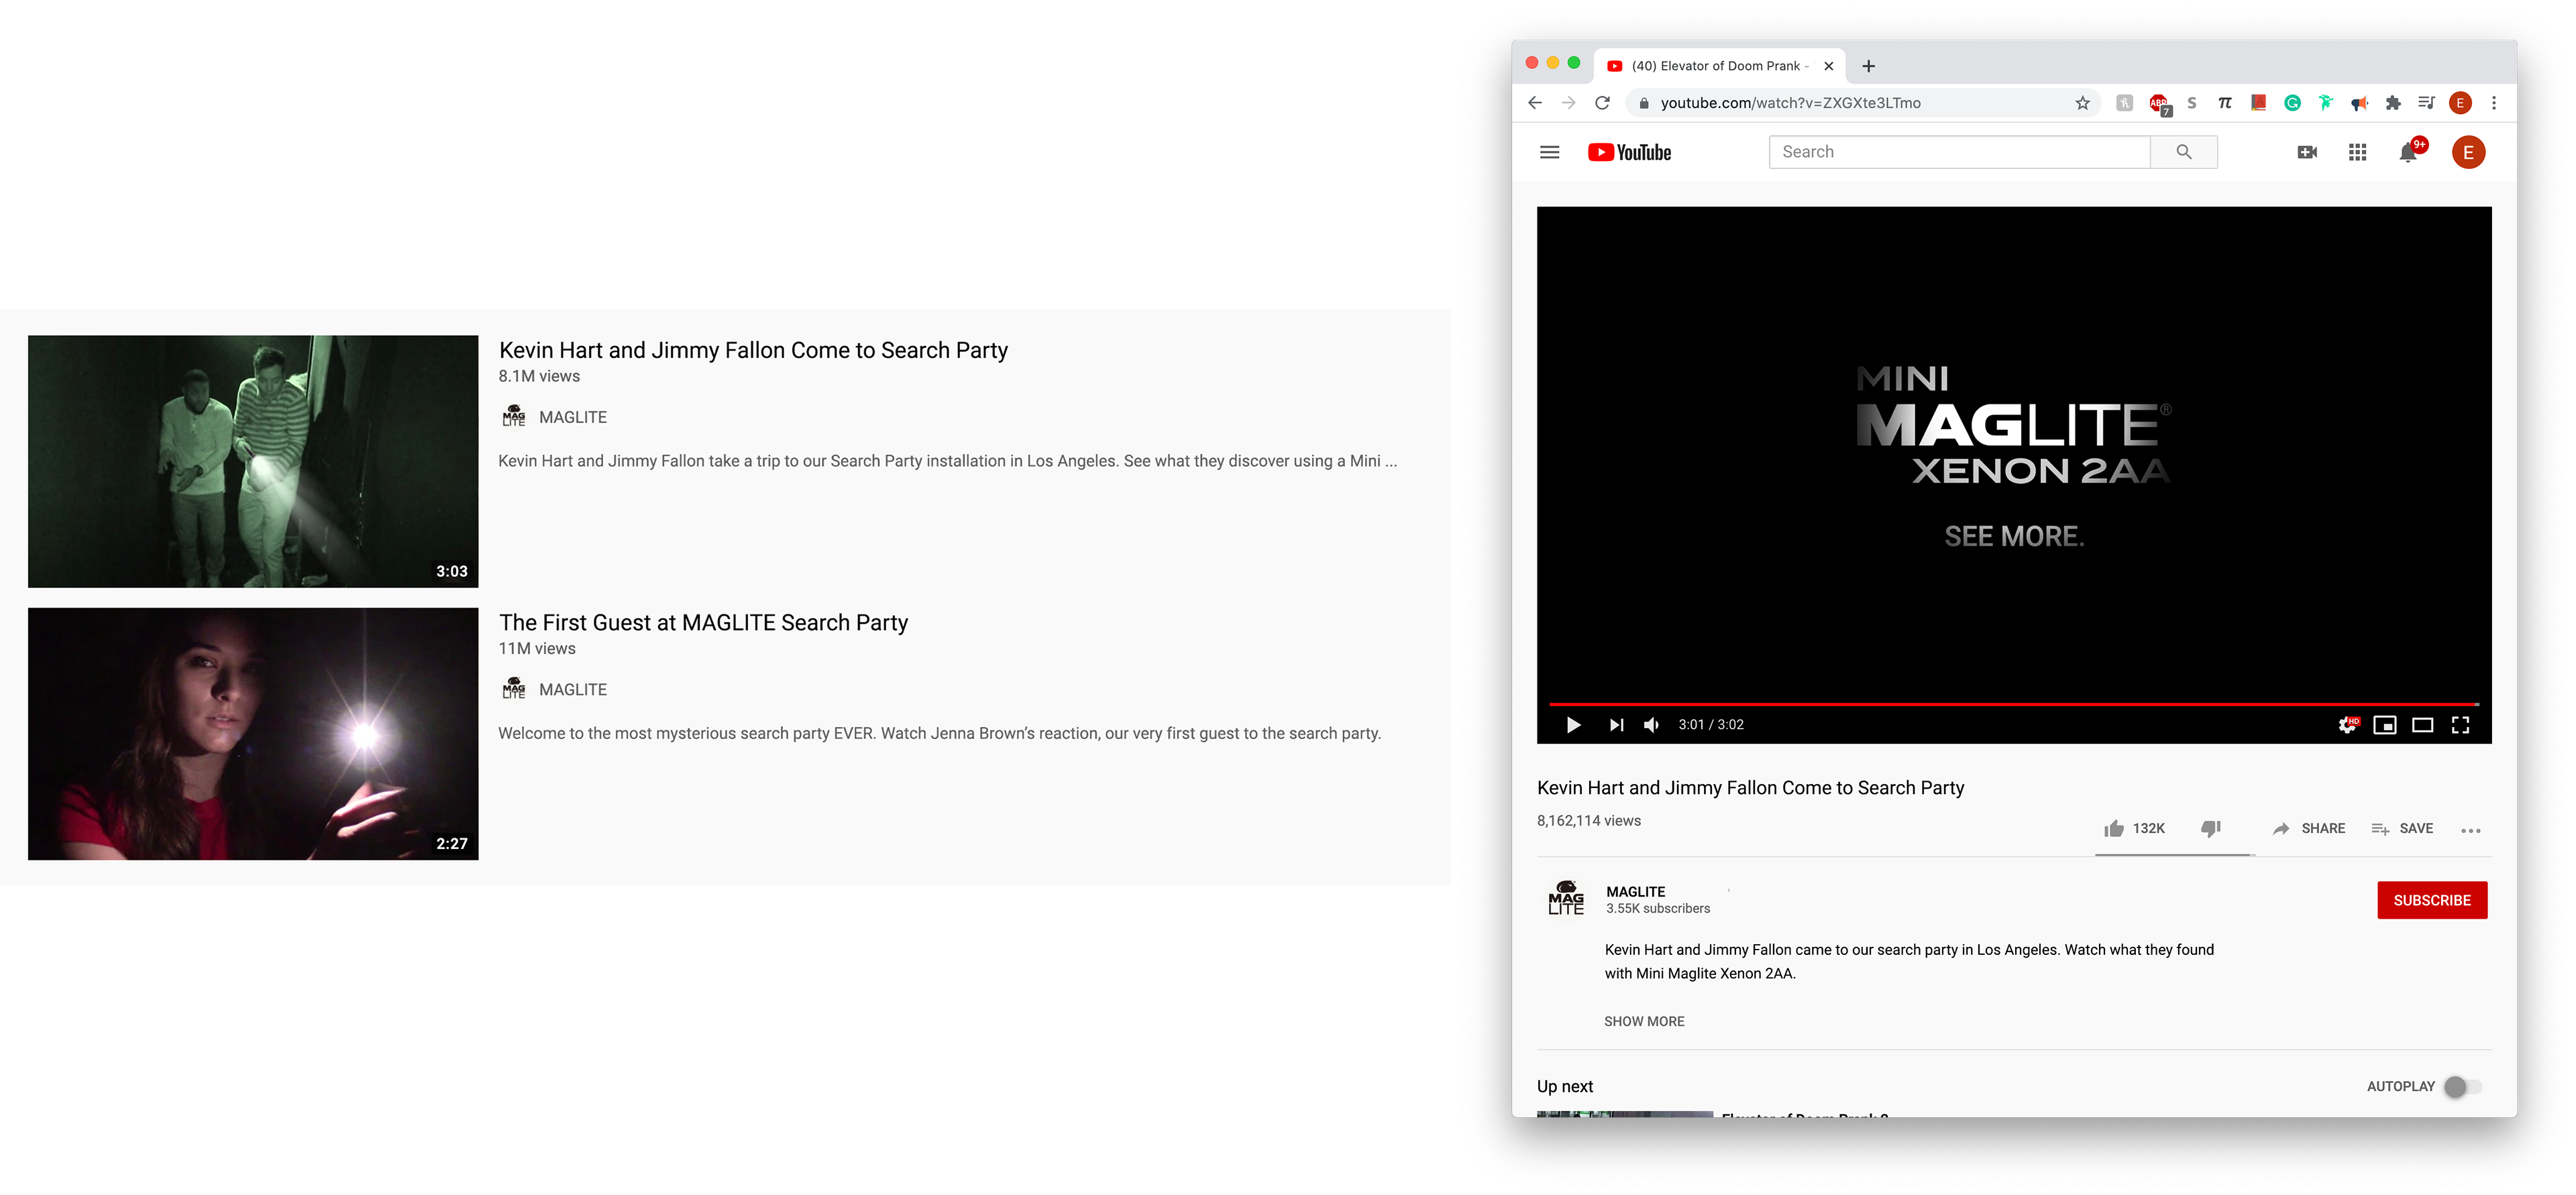
Task: Click the 3.55K subscribers text
Action: tap(1658, 909)
